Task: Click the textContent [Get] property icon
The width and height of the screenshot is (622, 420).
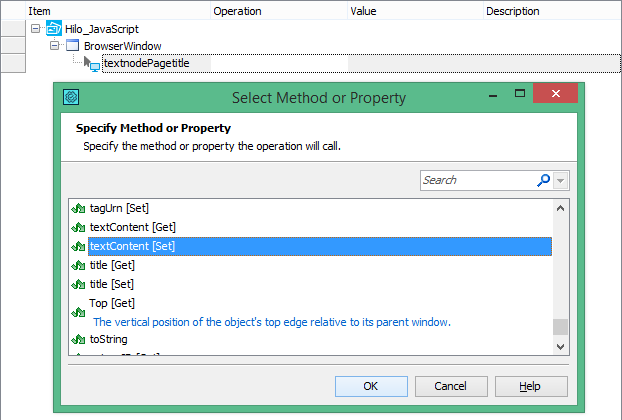Action: coord(79,227)
